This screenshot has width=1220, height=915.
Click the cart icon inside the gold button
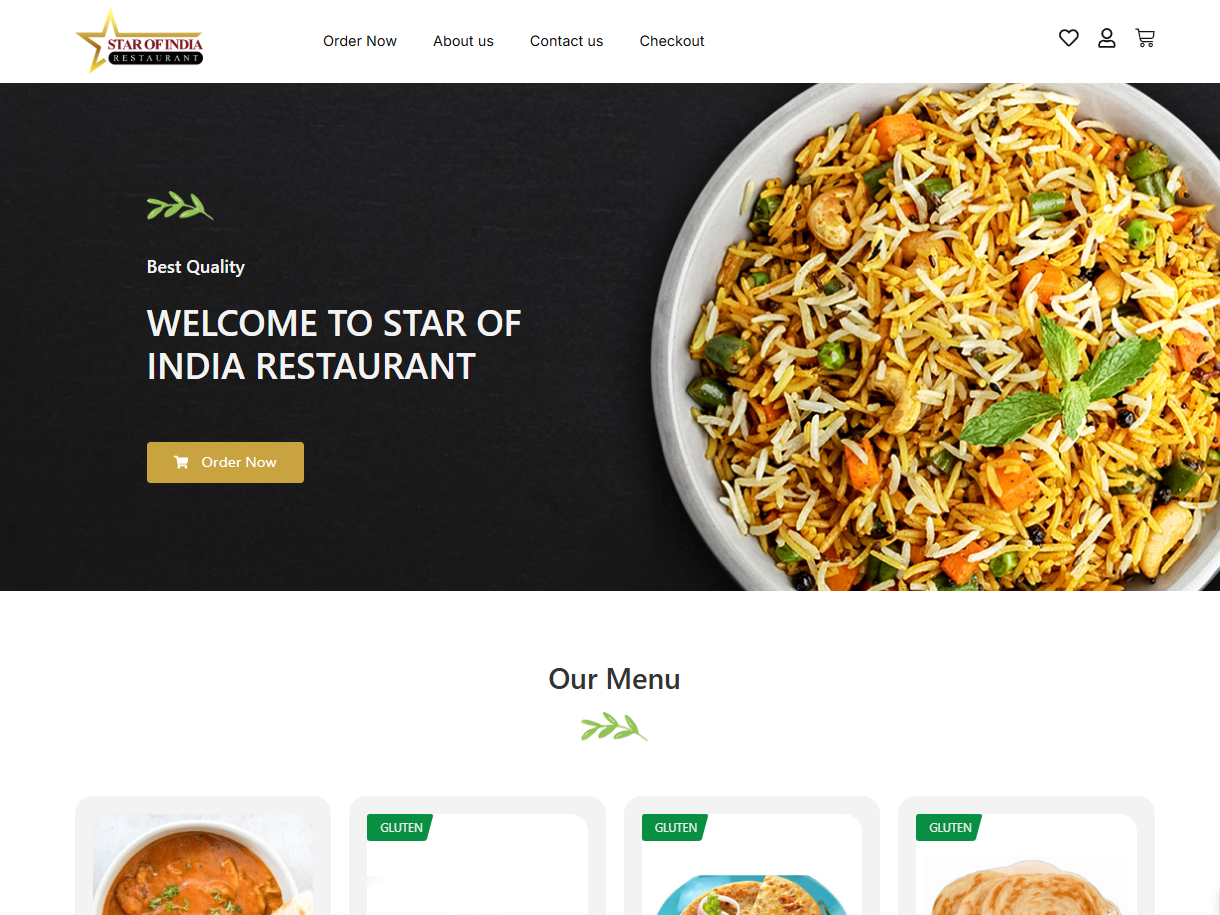181,462
